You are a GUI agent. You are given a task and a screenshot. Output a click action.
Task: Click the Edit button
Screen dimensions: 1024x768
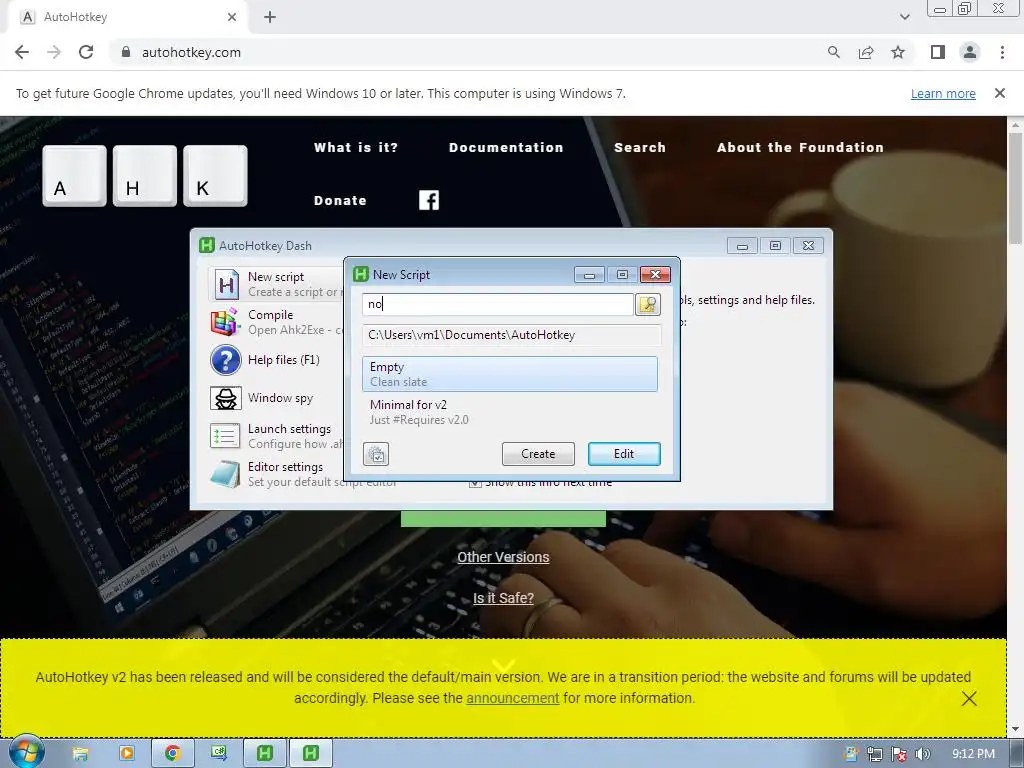pyautogui.click(x=624, y=454)
